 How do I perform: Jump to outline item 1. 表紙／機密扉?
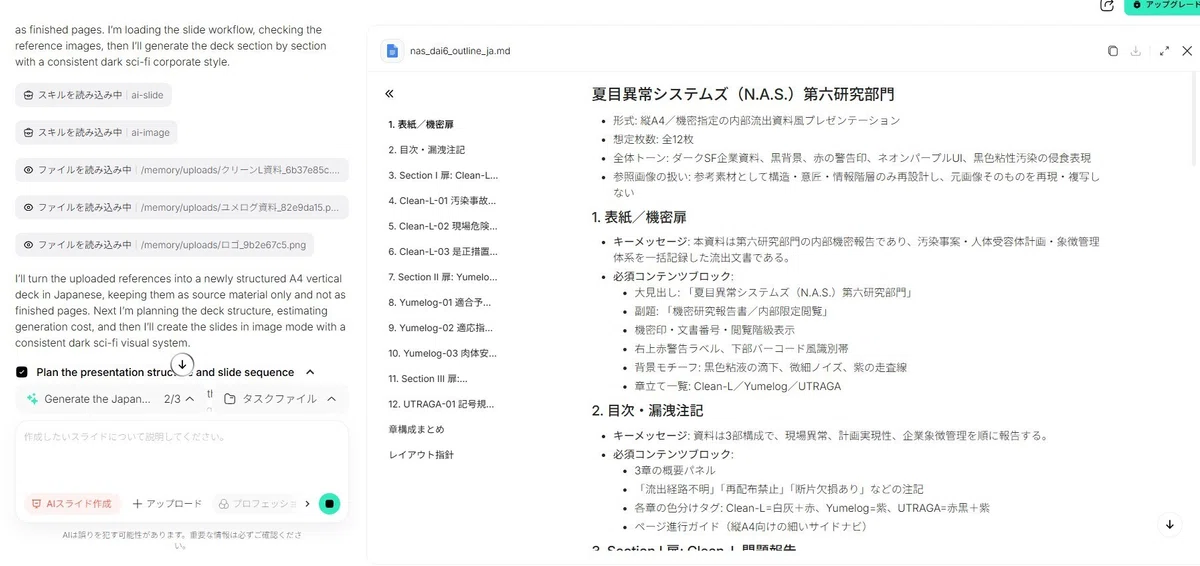point(421,125)
